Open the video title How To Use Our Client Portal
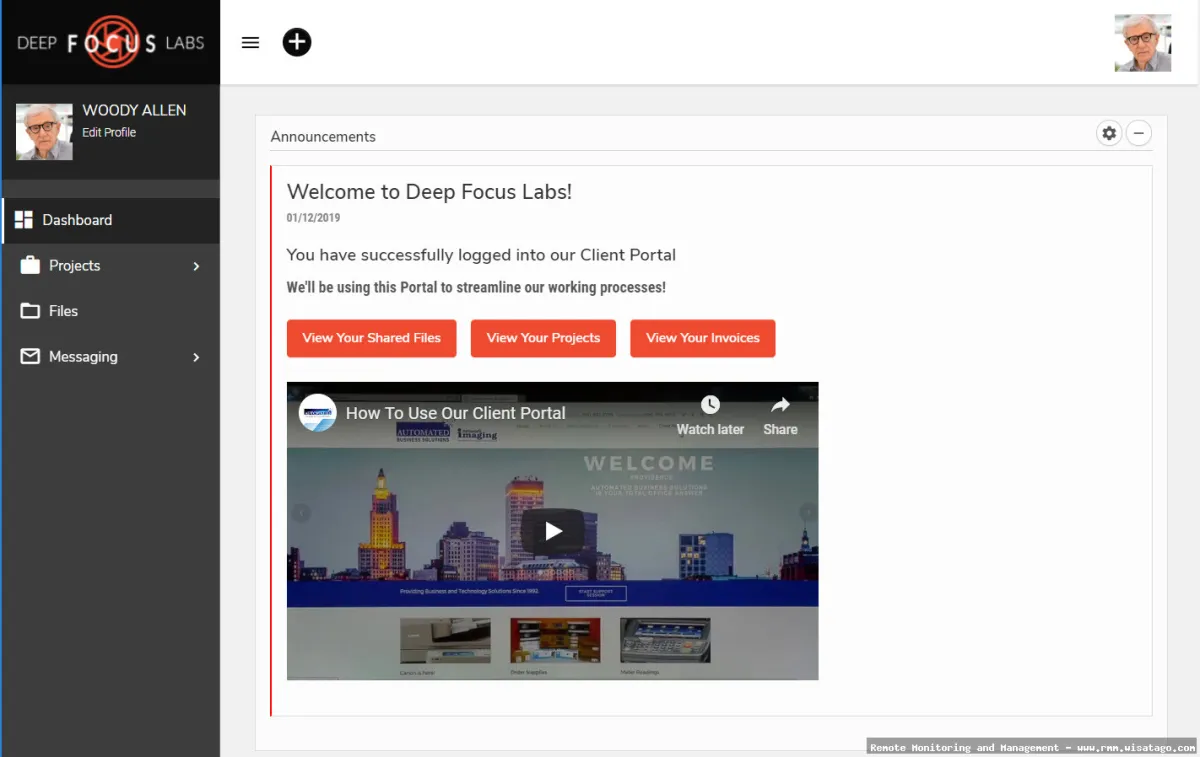 coord(456,413)
